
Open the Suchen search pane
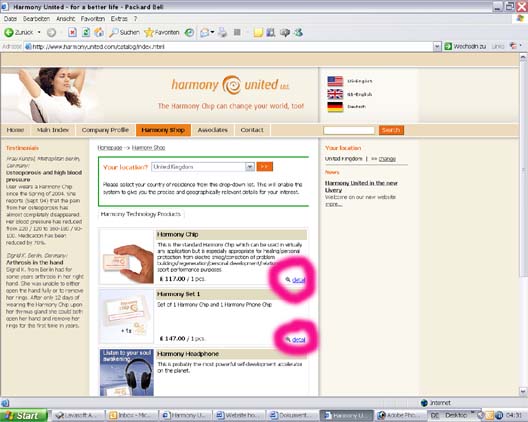click(x=124, y=32)
